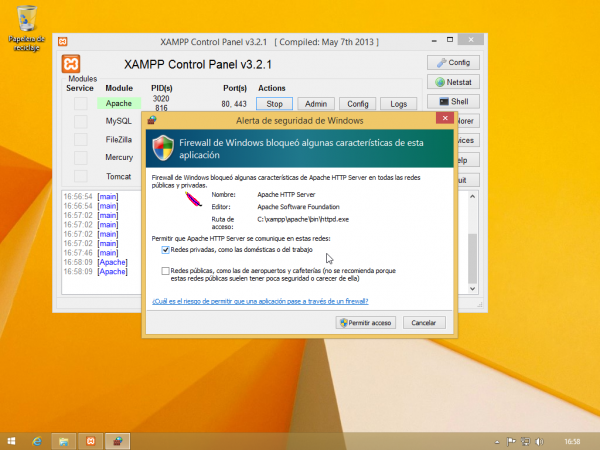
Task: Show hidden tray icons arrow
Action: pyautogui.click(x=497, y=442)
